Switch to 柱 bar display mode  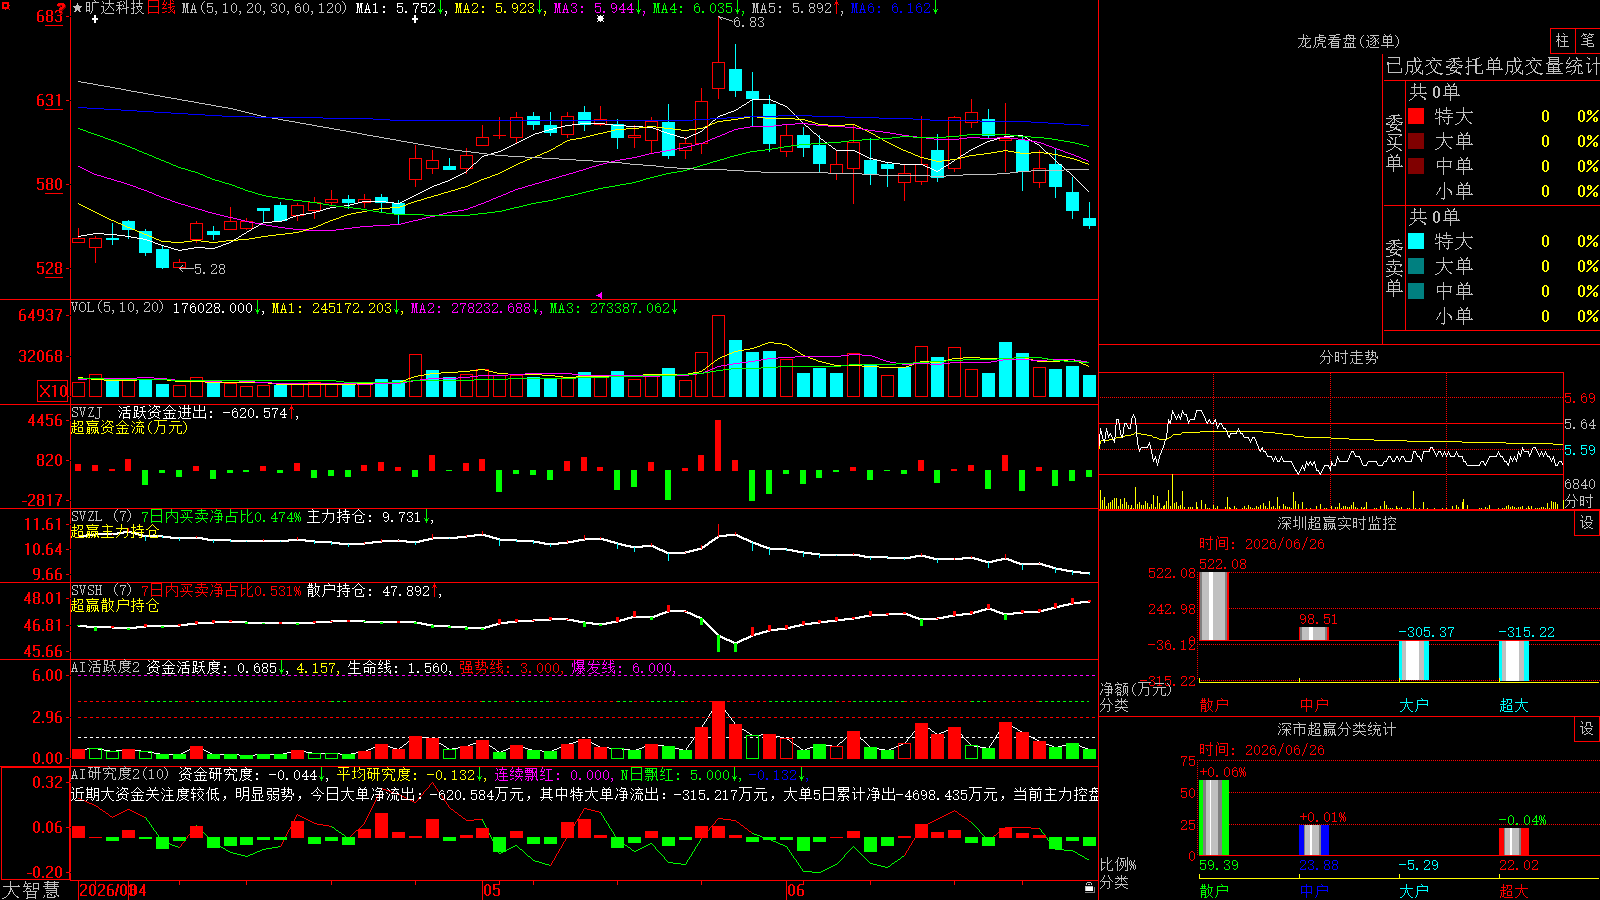tap(1562, 40)
